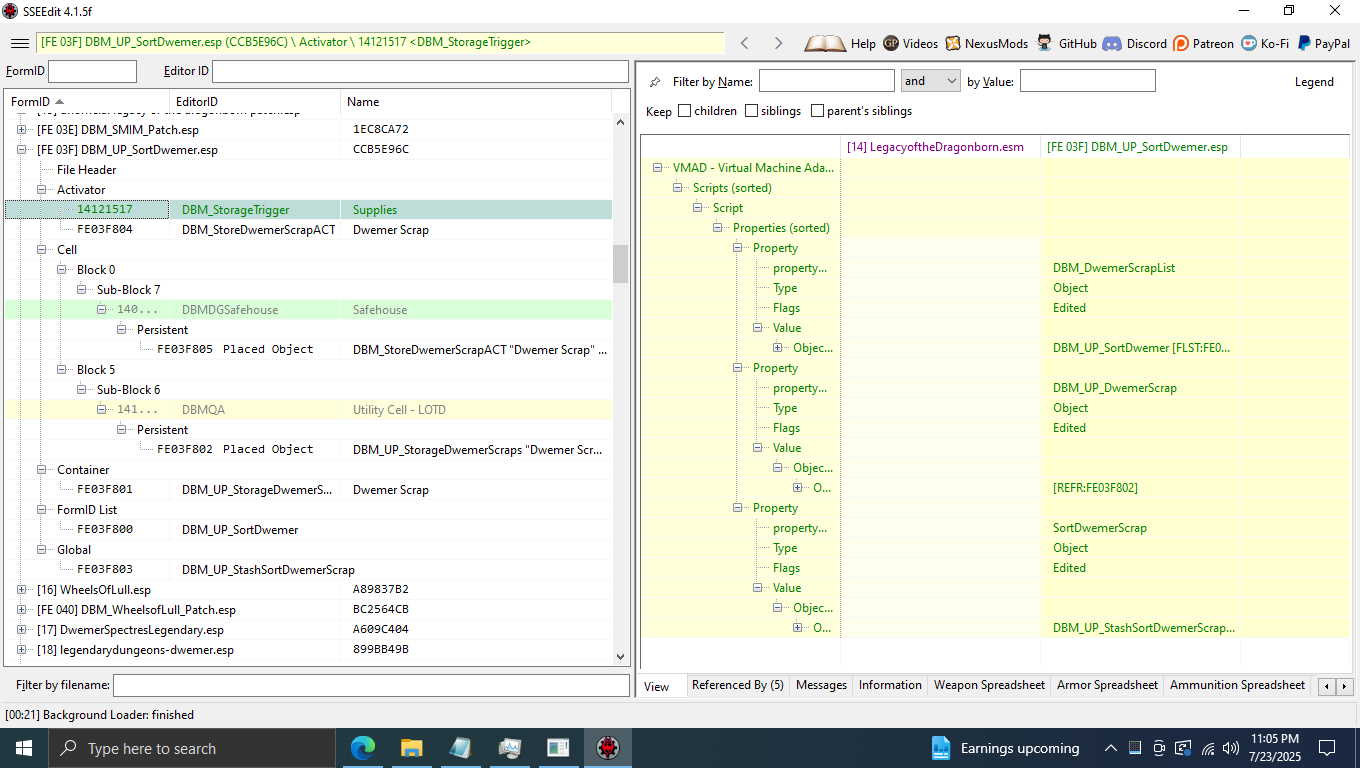Visit NexusMods from the toolbar
This screenshot has height=768, width=1360.
tap(985, 43)
